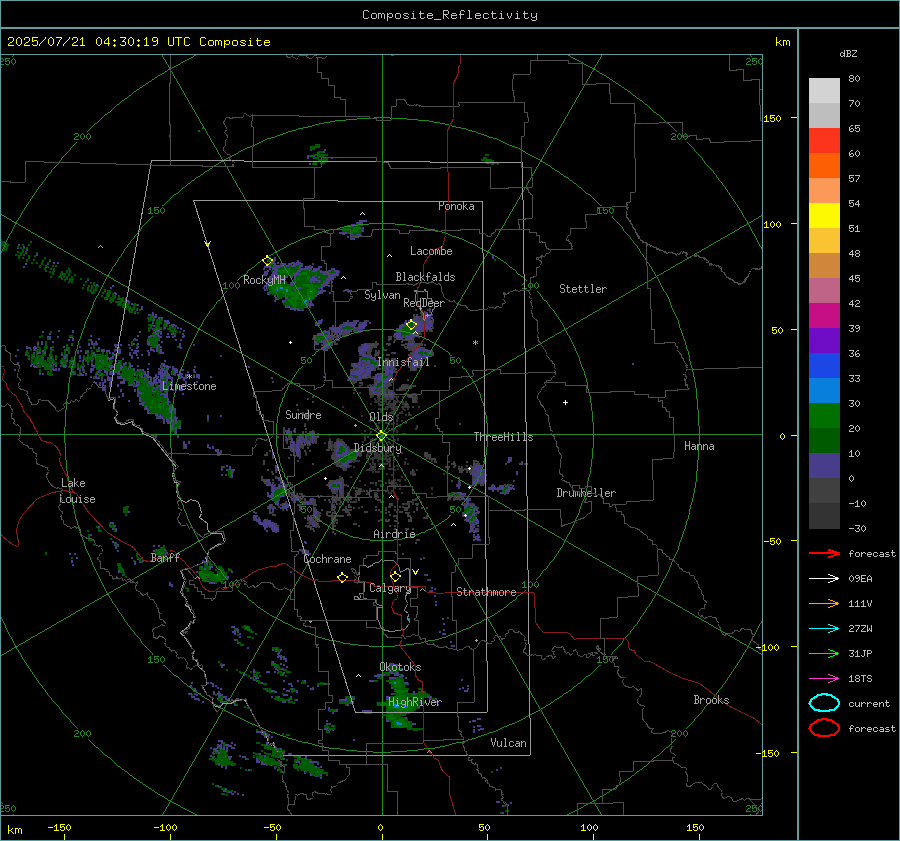This screenshot has height=841, width=900.
Task: Click the yellow 54 dBZ legend swatch
Action: [x=824, y=216]
